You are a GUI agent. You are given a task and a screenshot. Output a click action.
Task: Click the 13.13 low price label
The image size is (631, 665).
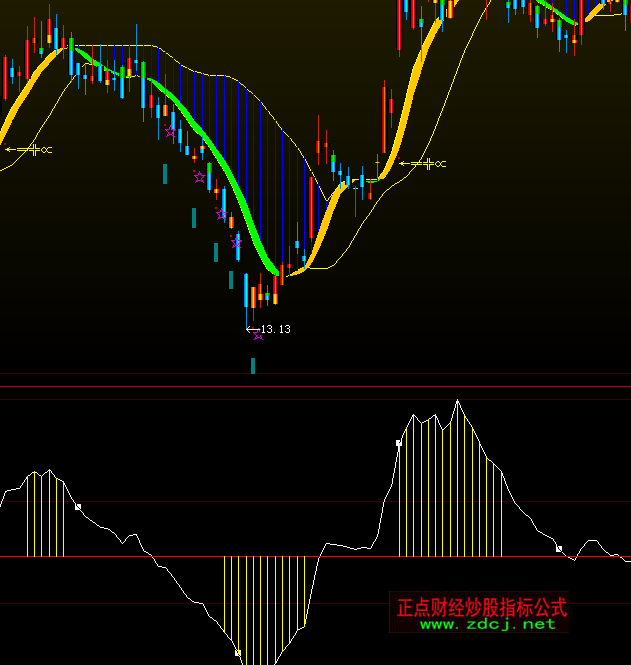click(x=275, y=328)
